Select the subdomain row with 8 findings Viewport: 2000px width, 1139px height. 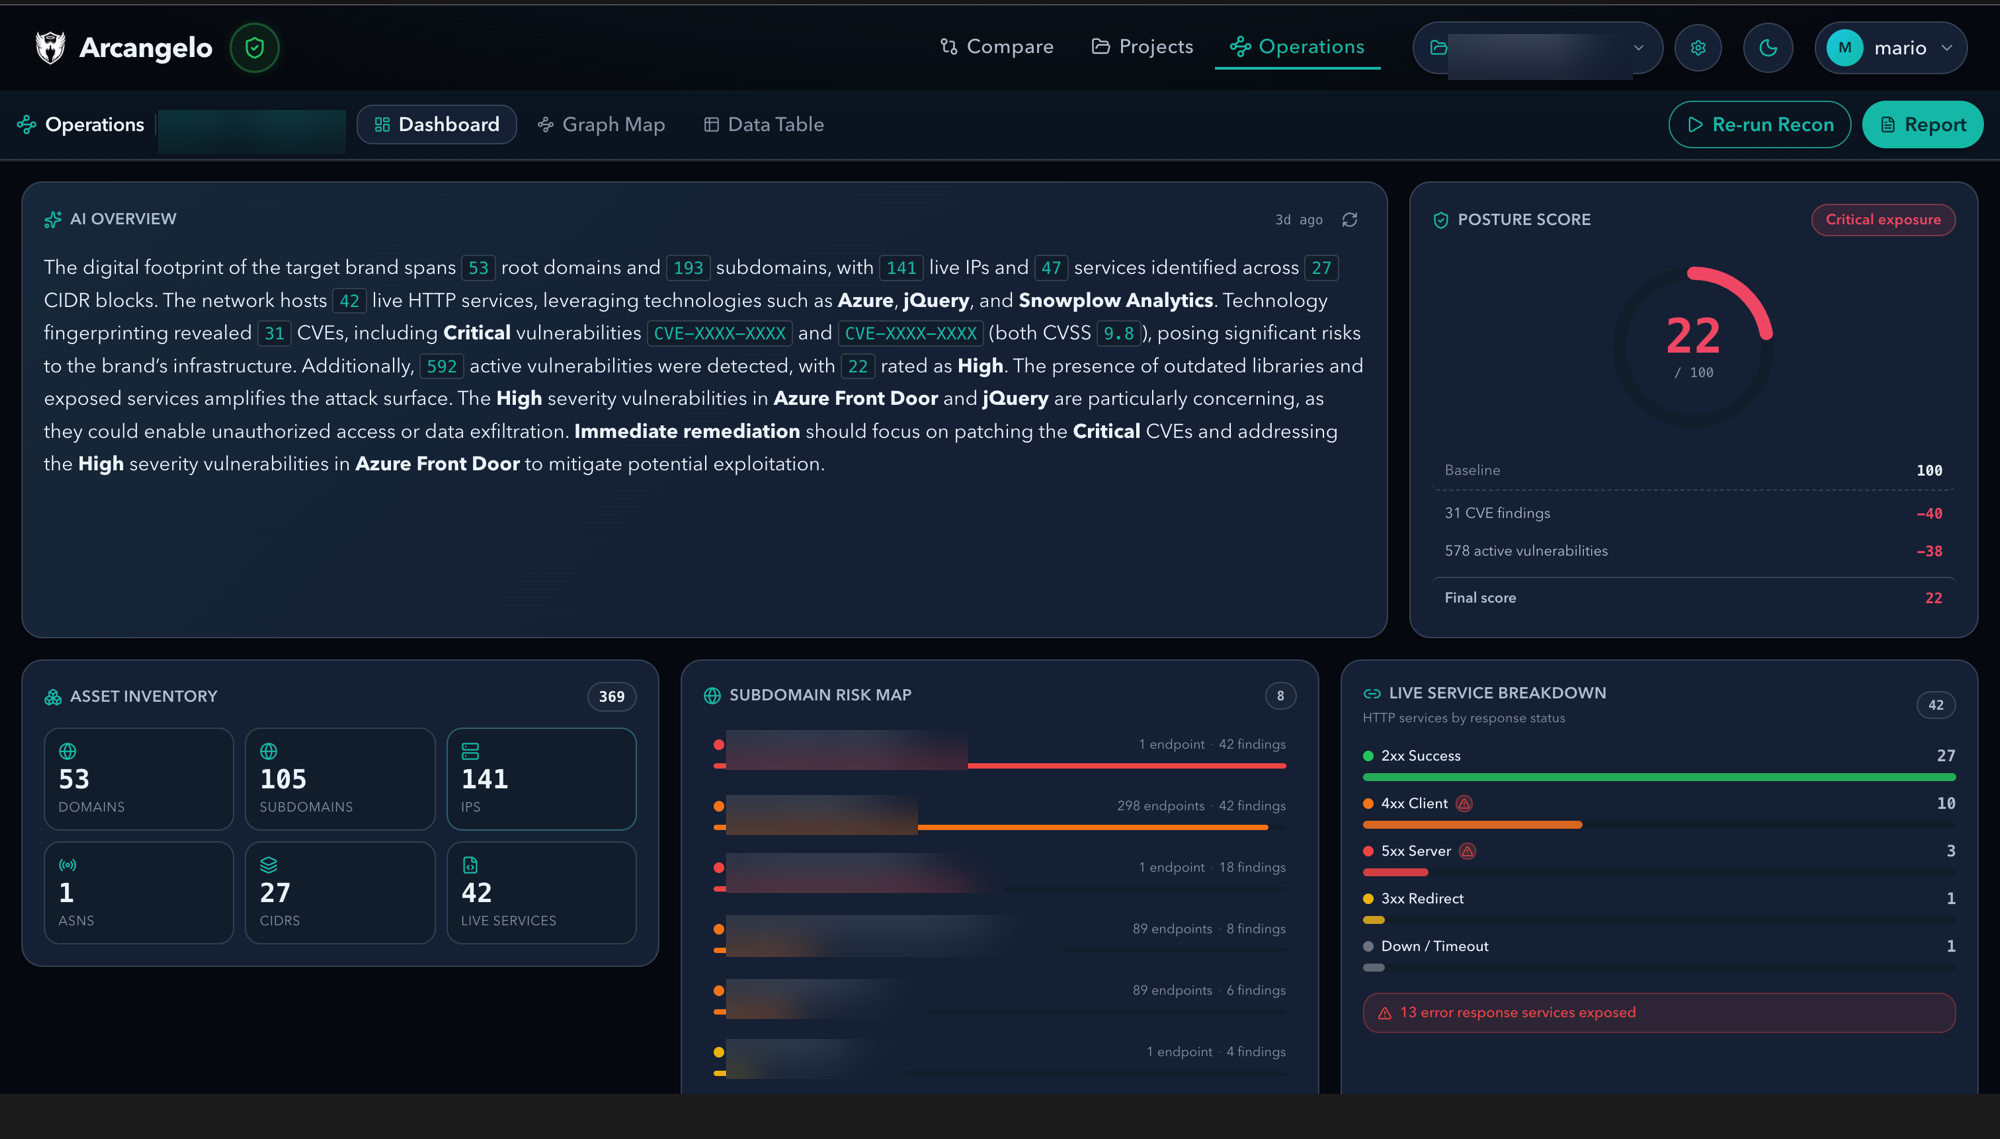pyautogui.click(x=1000, y=937)
